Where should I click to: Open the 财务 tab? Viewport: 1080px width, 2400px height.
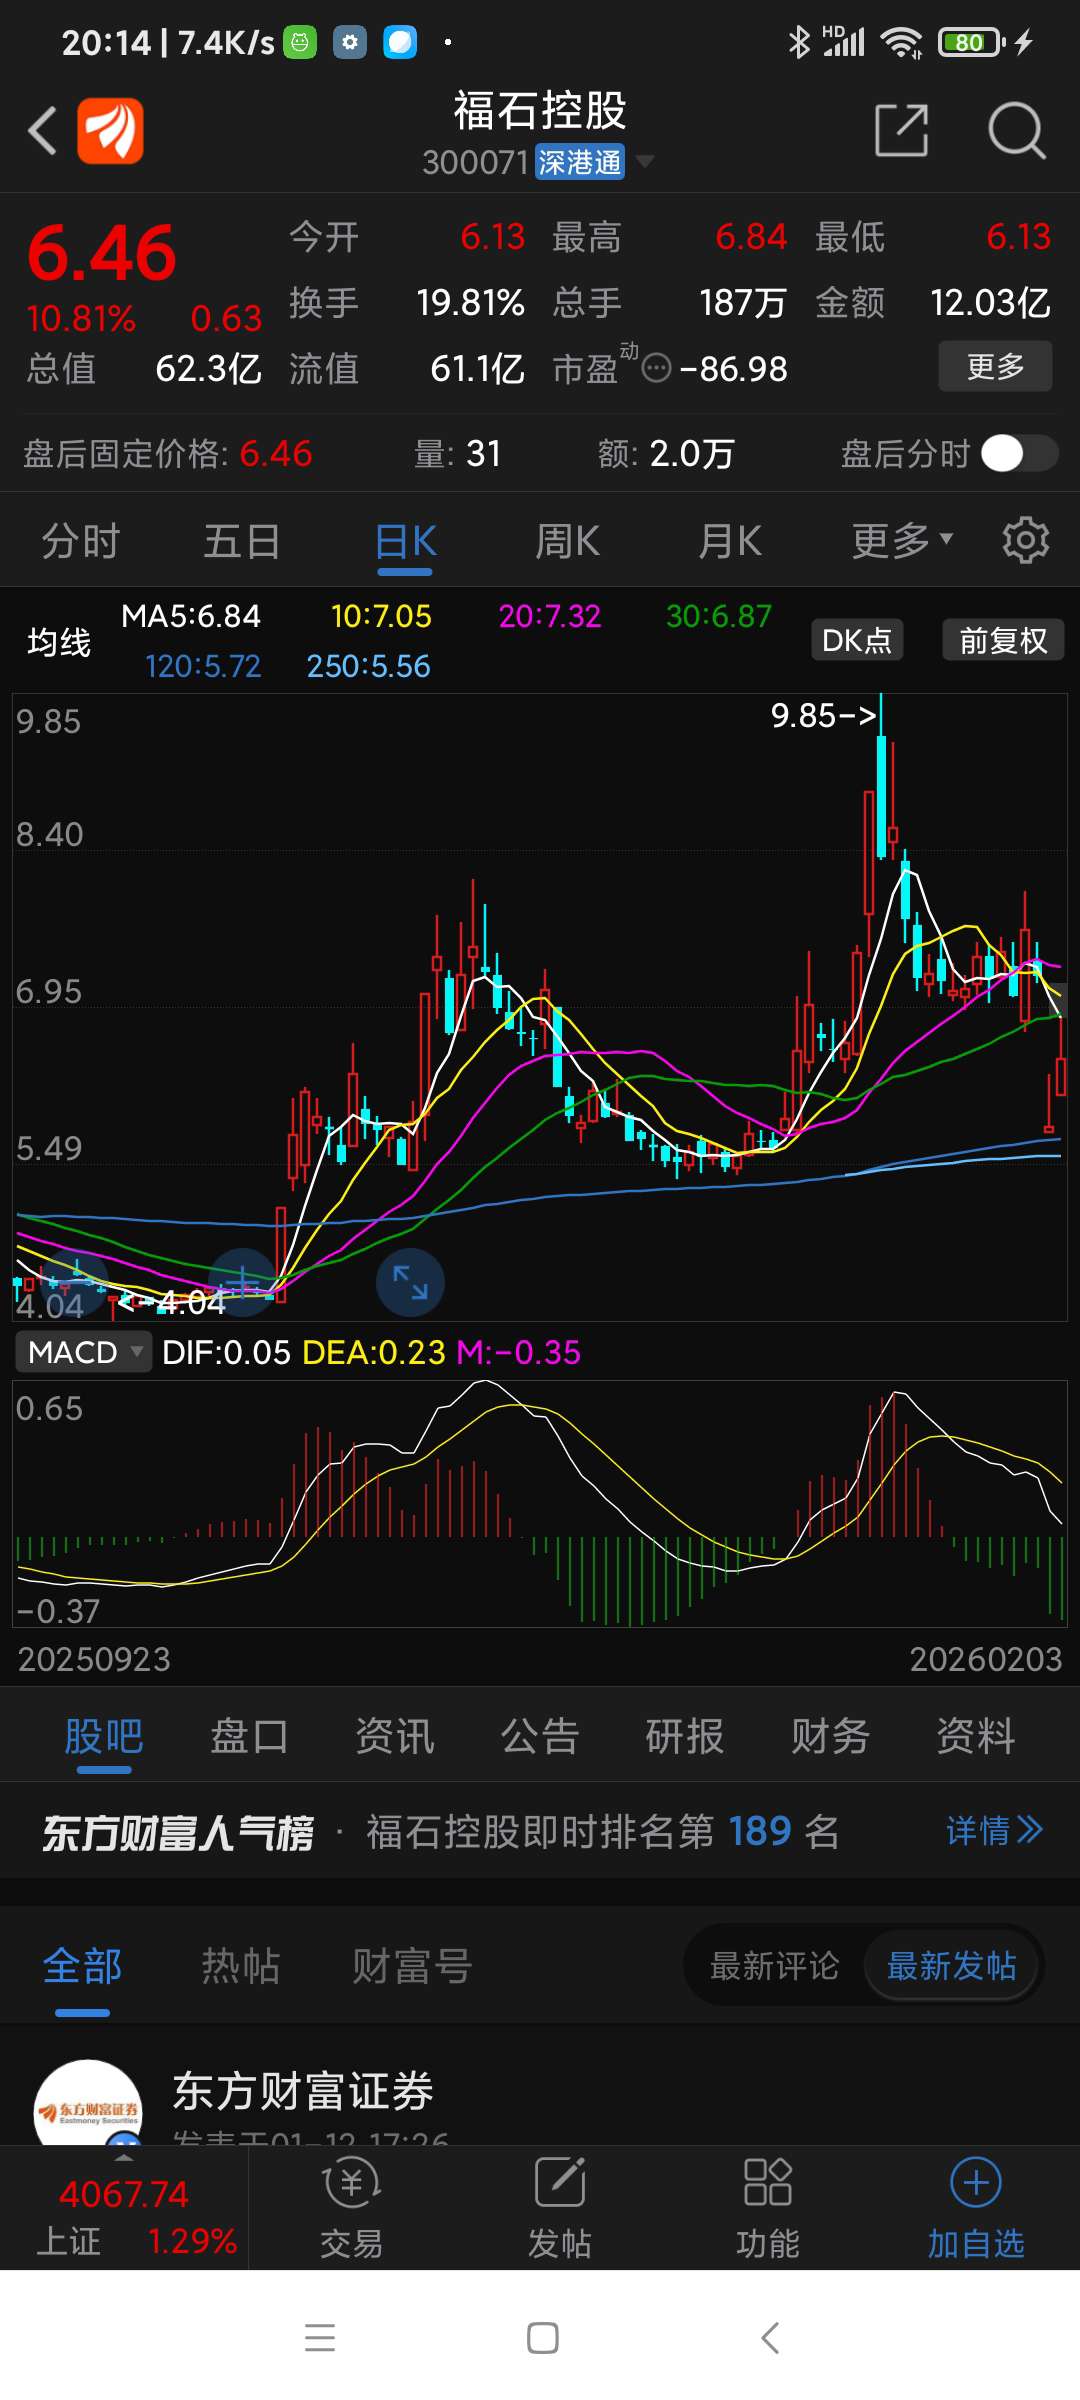830,1736
